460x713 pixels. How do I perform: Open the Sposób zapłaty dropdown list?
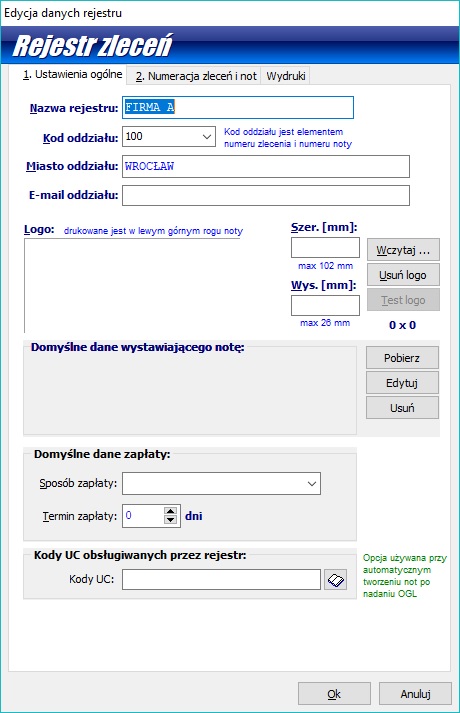312,483
